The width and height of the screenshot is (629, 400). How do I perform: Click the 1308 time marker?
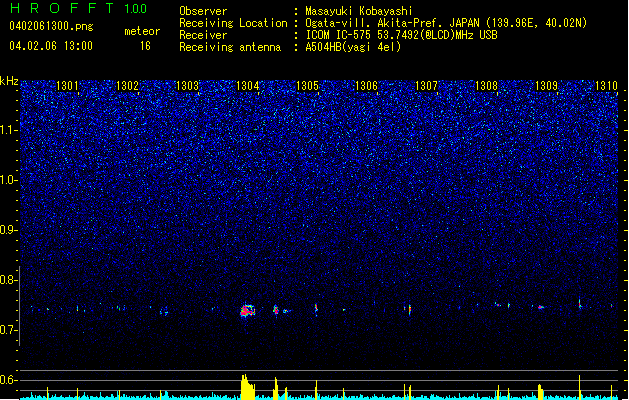[x=486, y=86]
